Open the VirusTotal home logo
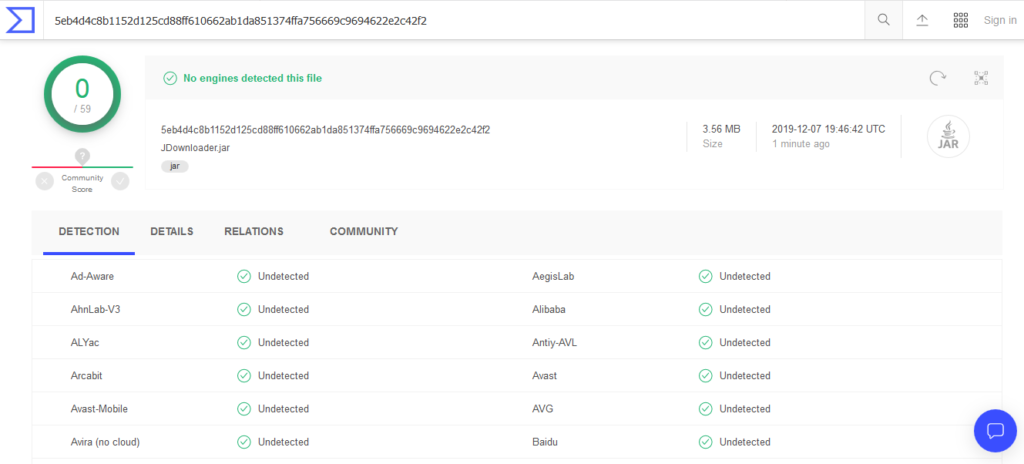The width and height of the screenshot is (1024, 464). tap(20, 20)
